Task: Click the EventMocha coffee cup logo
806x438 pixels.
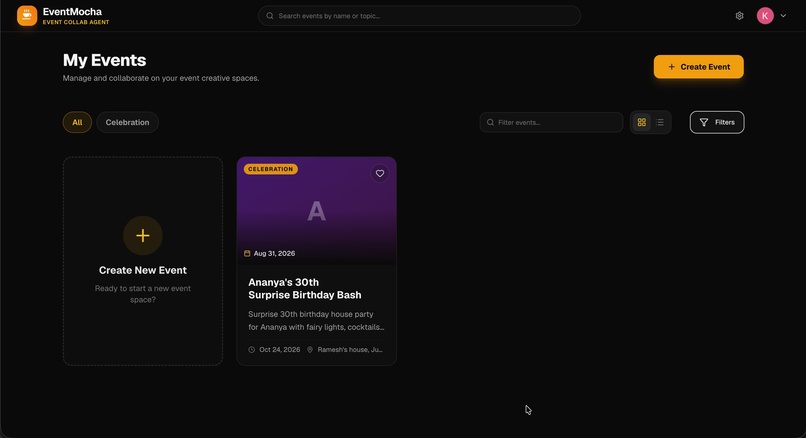Action: coord(27,16)
